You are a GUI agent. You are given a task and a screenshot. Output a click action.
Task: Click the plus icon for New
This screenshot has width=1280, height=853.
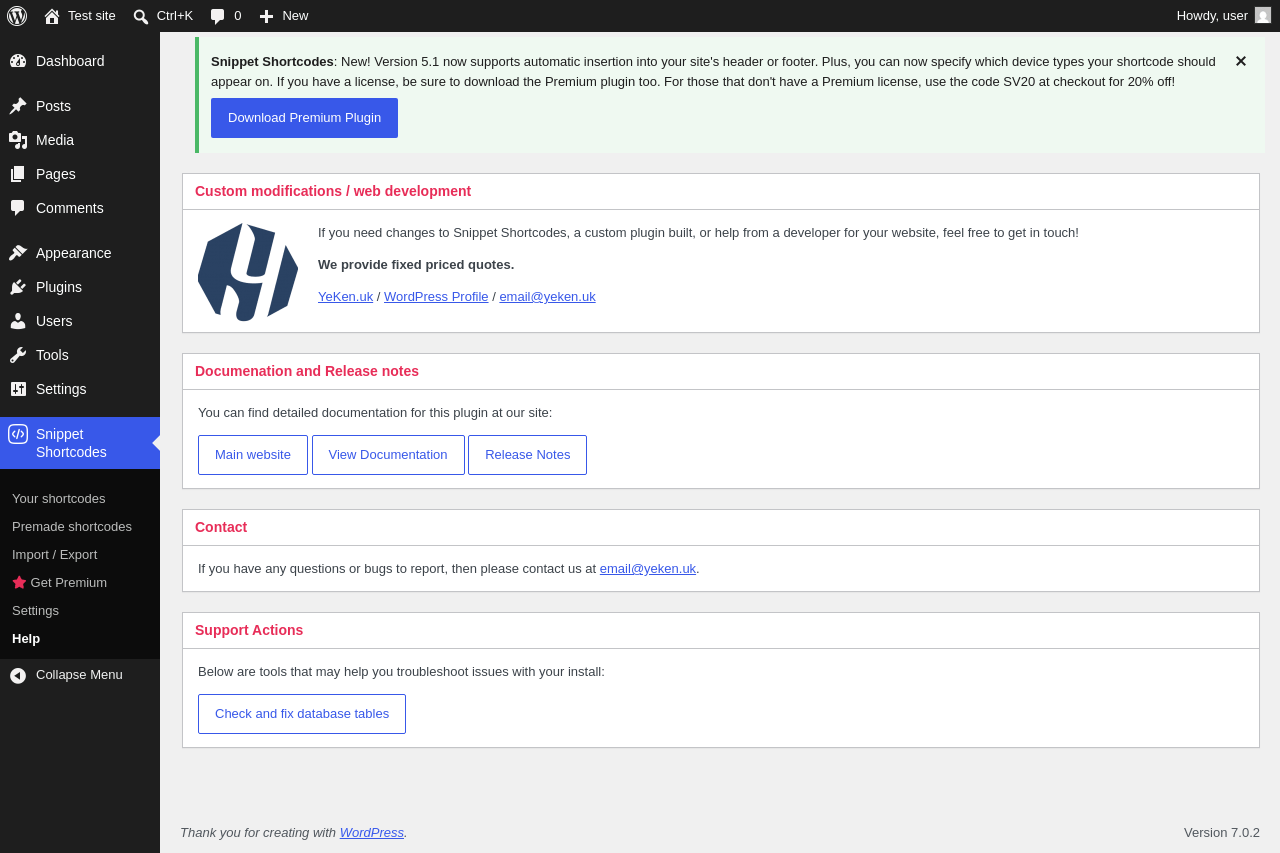pos(266,16)
